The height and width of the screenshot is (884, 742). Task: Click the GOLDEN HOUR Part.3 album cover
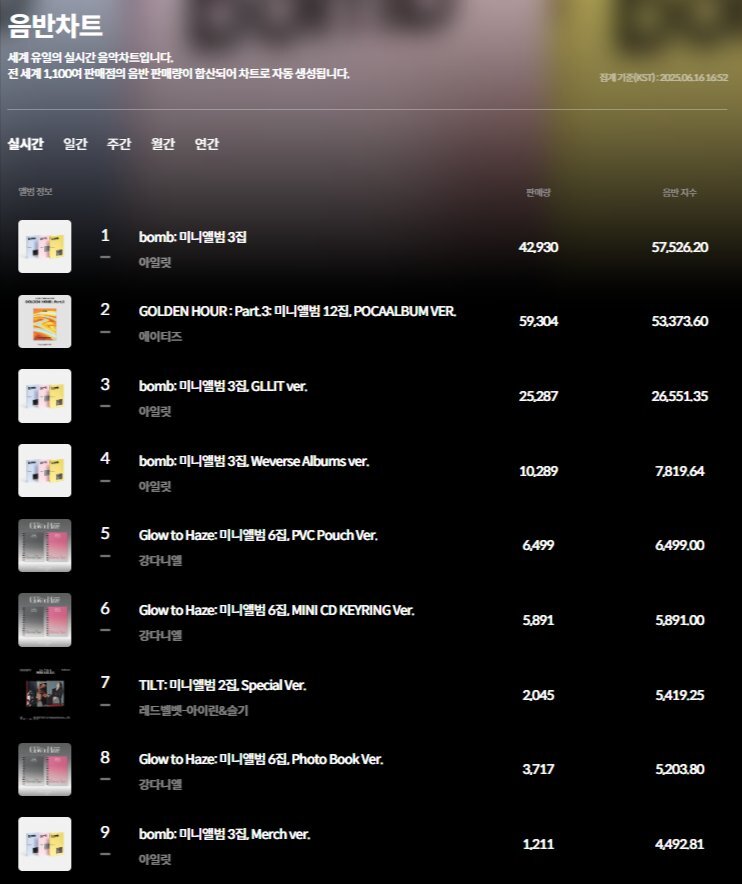(x=45, y=321)
